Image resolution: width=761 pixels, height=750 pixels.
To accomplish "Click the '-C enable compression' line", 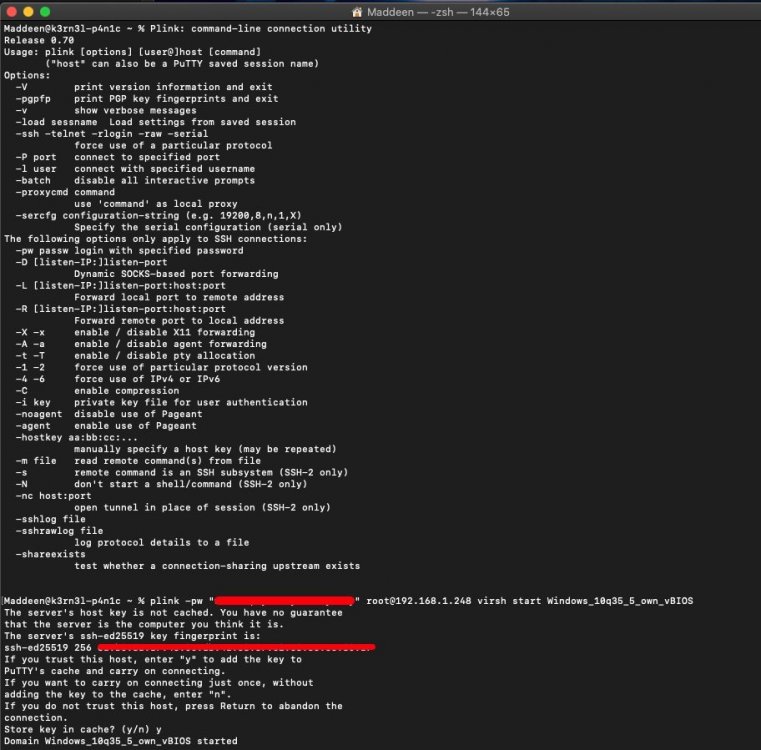I will pos(97,390).
